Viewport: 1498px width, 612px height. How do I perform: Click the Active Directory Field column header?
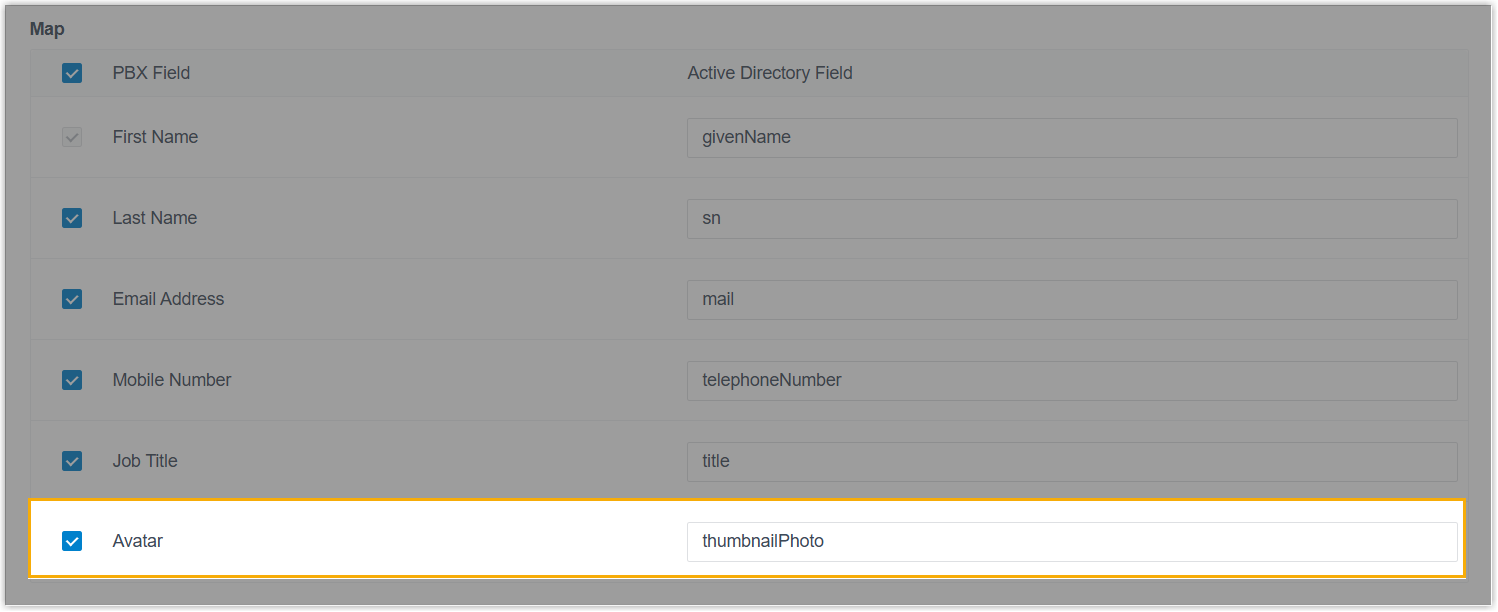(770, 73)
